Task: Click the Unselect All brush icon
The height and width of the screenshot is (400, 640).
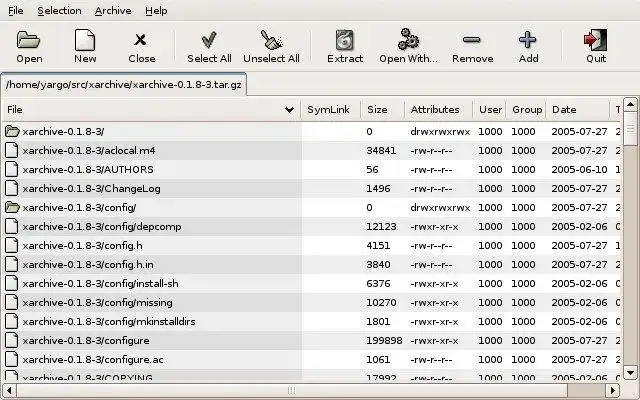Action: [x=271, y=40]
